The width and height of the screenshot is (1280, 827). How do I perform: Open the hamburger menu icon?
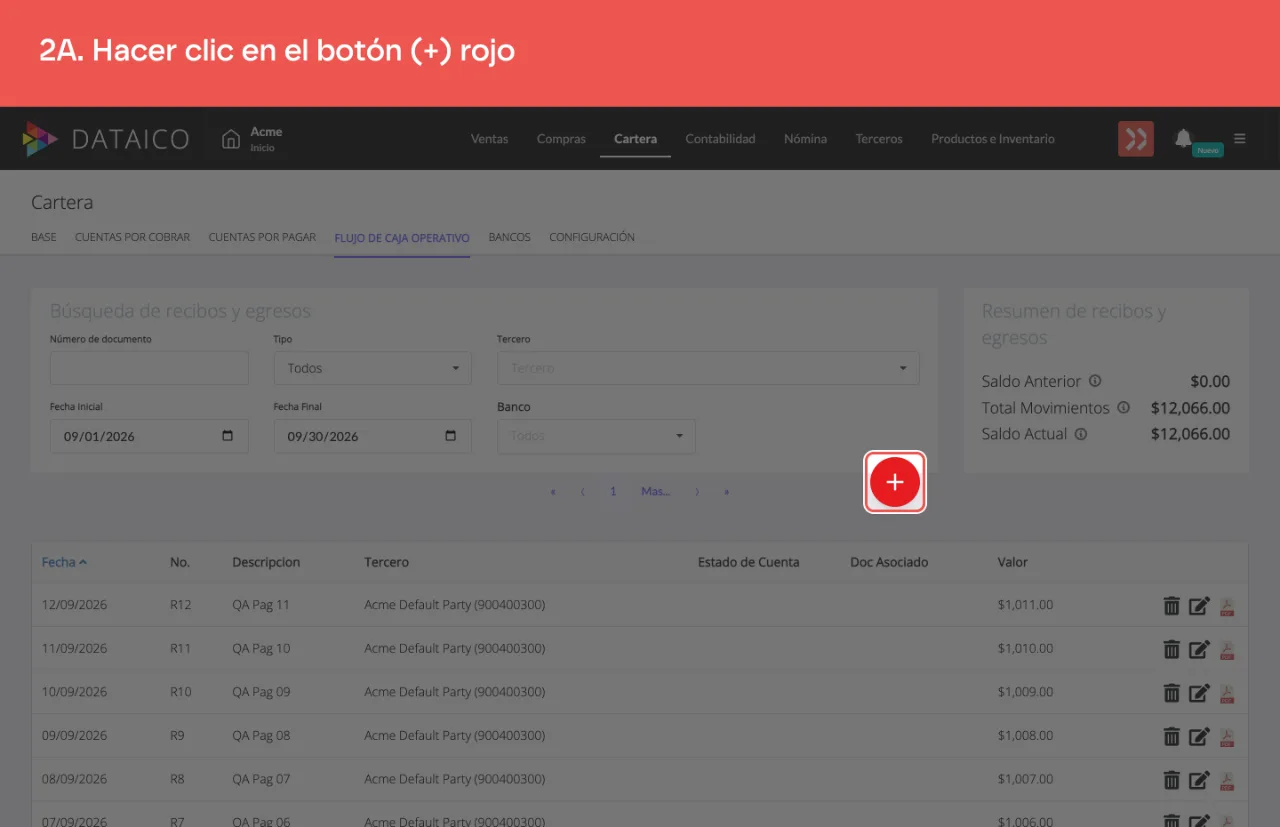pyautogui.click(x=1240, y=139)
